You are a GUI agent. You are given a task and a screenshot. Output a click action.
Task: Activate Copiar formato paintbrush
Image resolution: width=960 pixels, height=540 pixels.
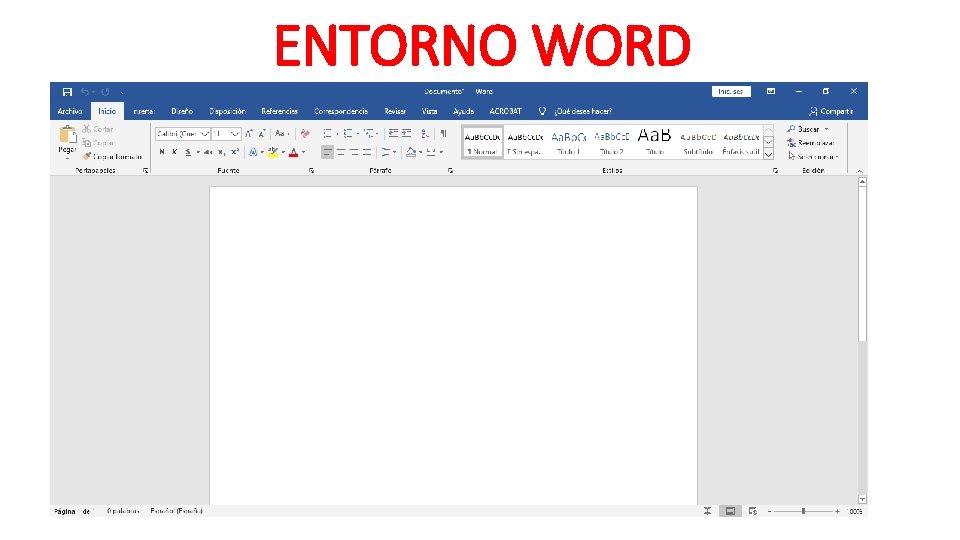[x=112, y=157]
